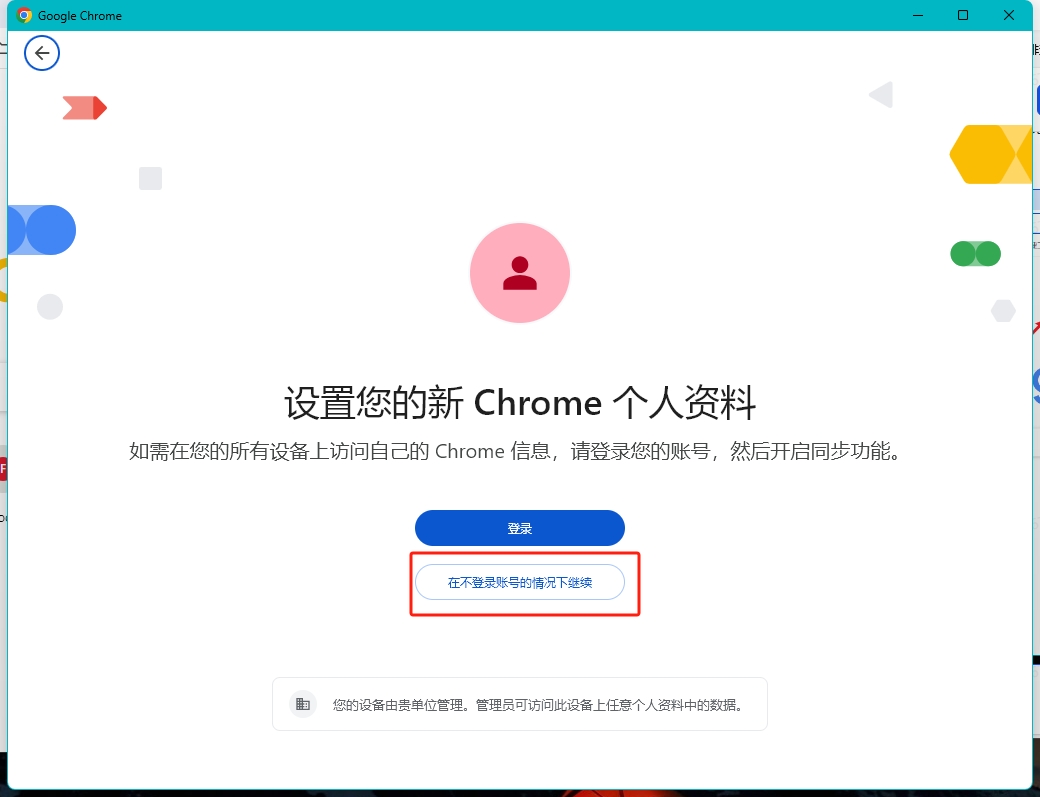This screenshot has width=1040, height=797.
Task: Click the back arrow button
Action: 42,53
